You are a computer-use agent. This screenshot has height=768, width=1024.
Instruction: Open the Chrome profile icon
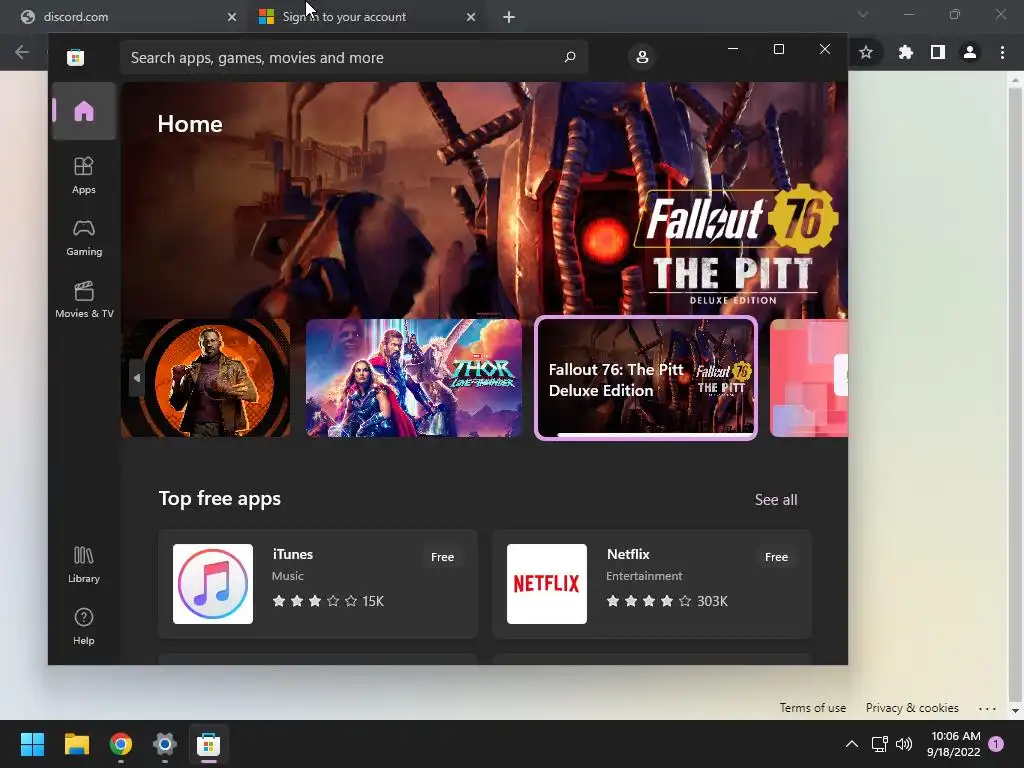[970, 52]
